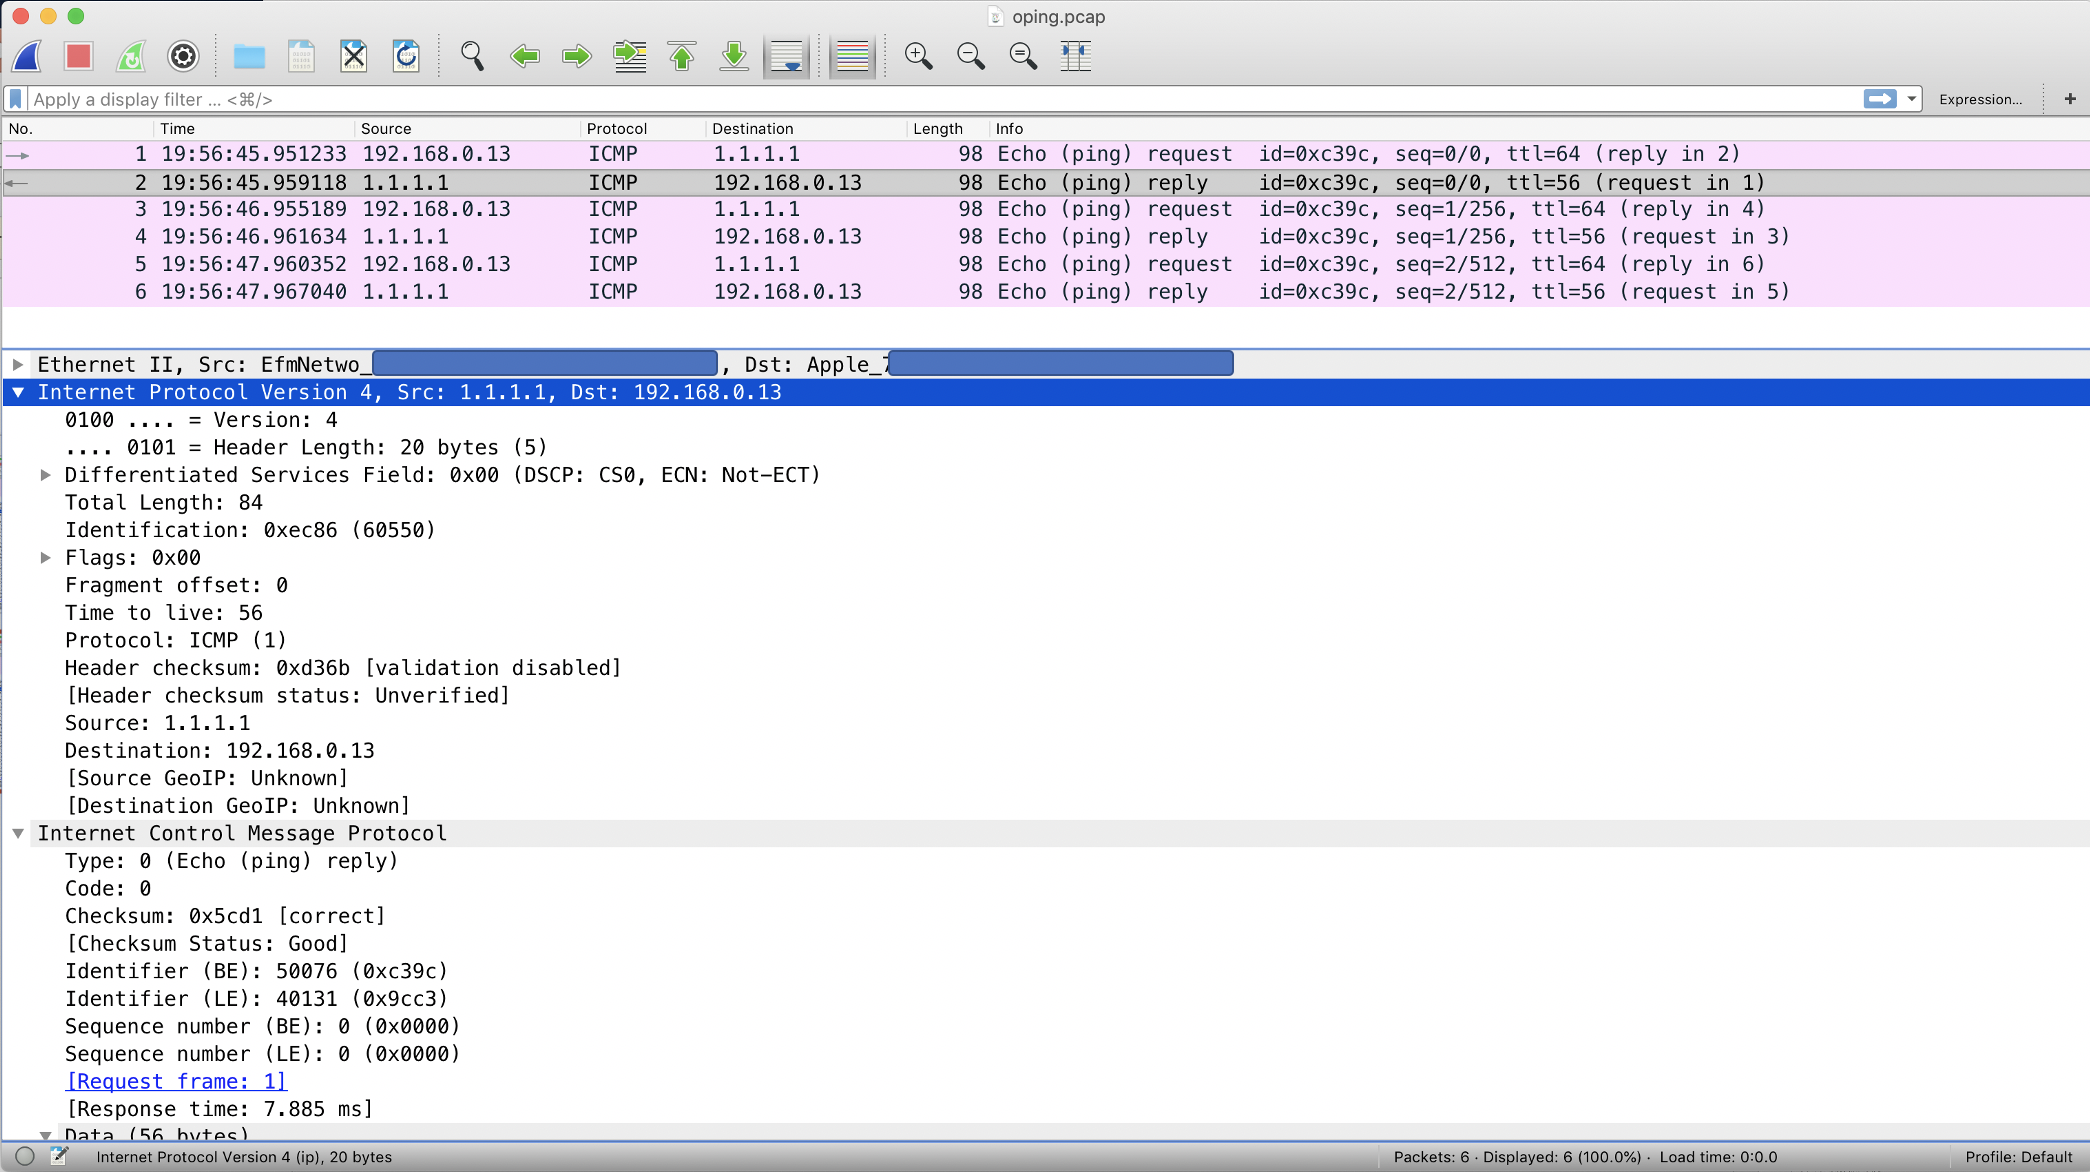This screenshot has width=2090, height=1172.
Task: Click the zoom in magnifier icon
Action: click(x=918, y=56)
